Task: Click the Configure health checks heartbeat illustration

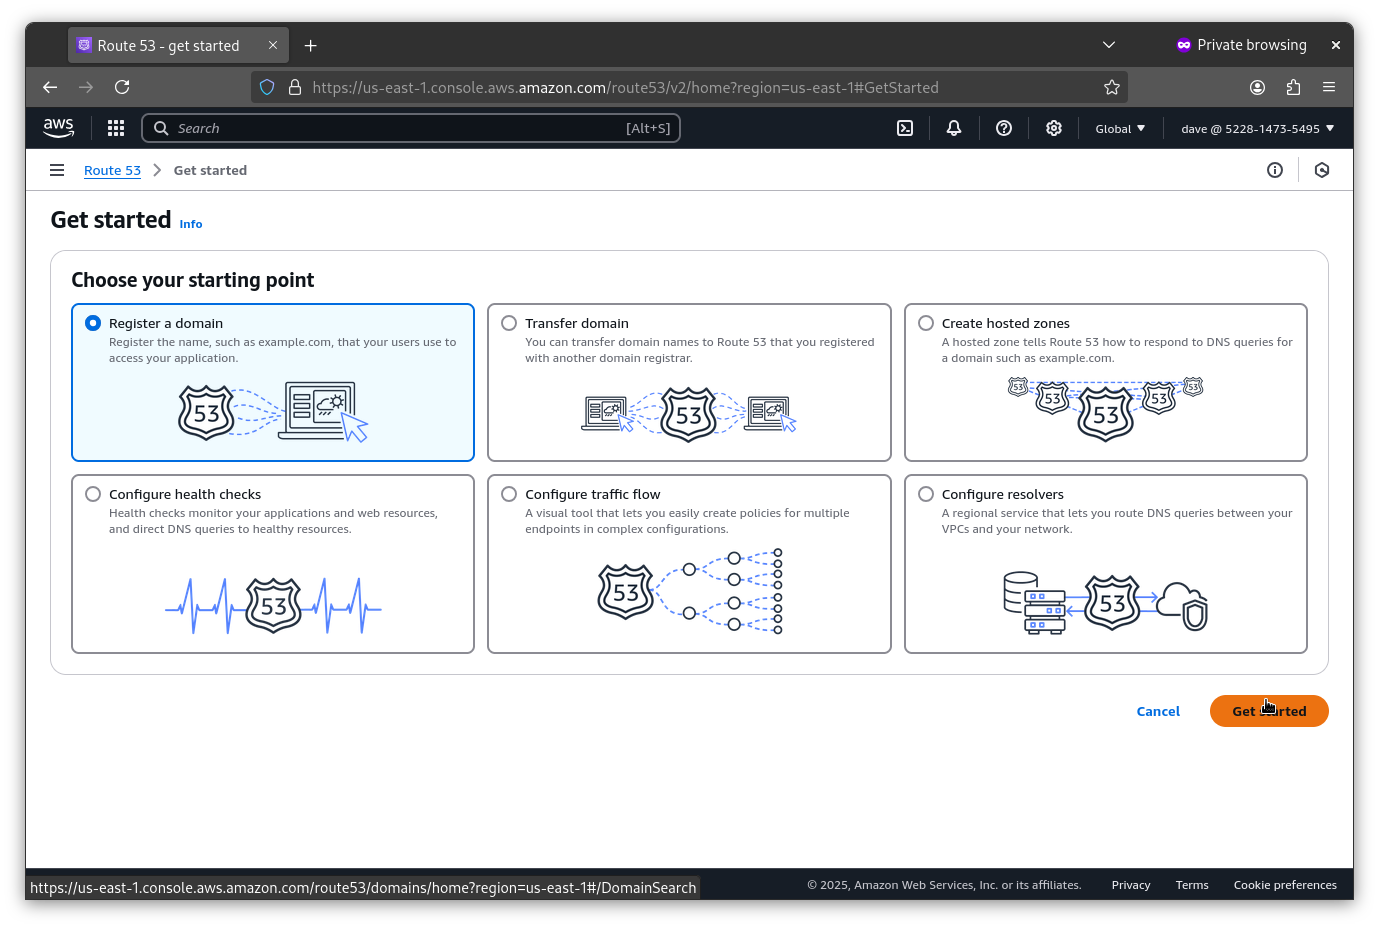Action: pyautogui.click(x=273, y=605)
